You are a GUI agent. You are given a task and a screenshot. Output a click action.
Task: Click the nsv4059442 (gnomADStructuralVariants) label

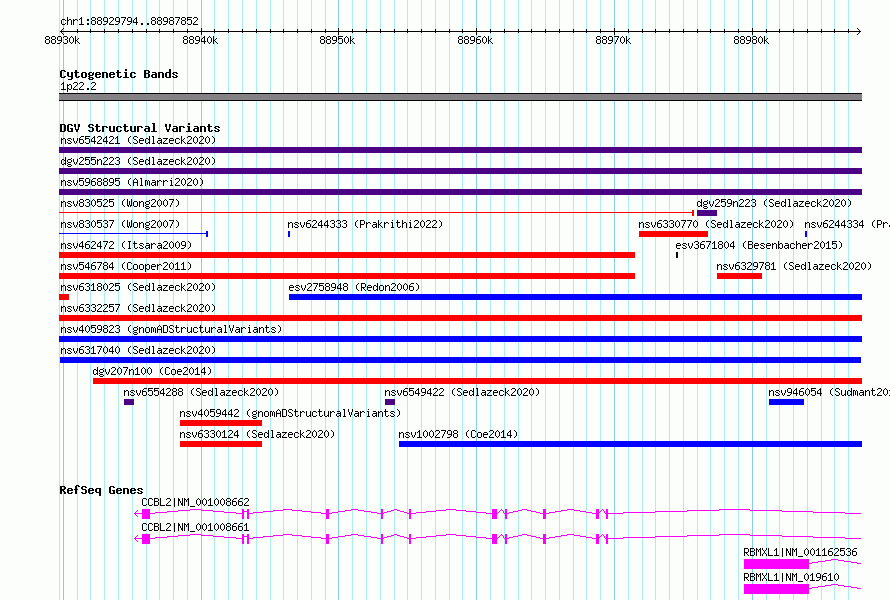point(290,413)
